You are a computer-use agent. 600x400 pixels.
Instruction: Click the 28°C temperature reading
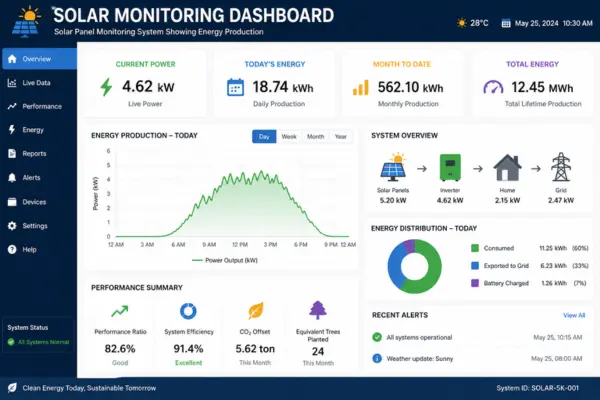[479, 23]
